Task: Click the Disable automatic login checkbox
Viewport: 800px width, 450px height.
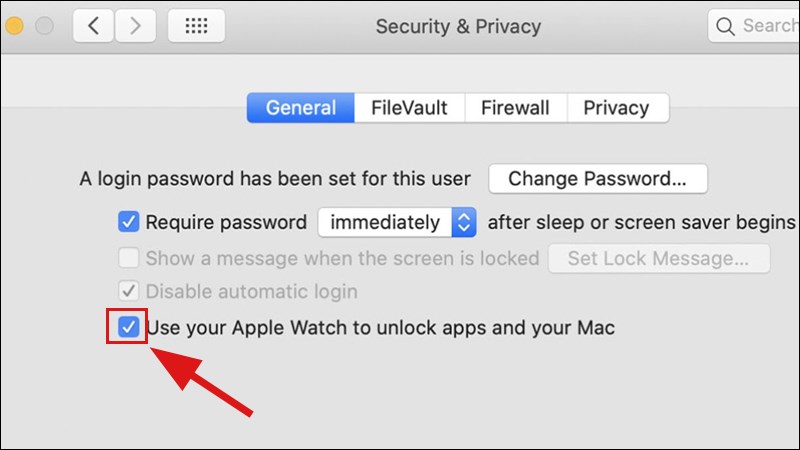Action: pyautogui.click(x=129, y=292)
